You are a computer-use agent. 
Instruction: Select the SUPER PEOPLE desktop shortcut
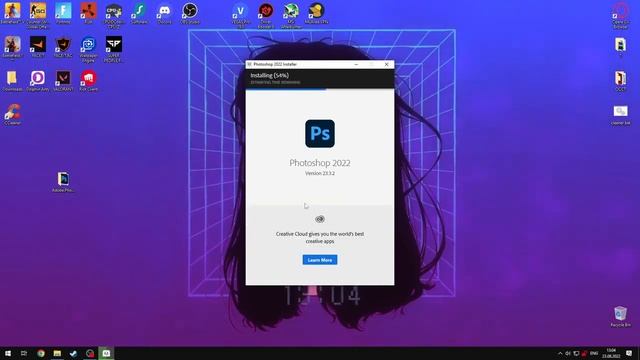click(113, 49)
